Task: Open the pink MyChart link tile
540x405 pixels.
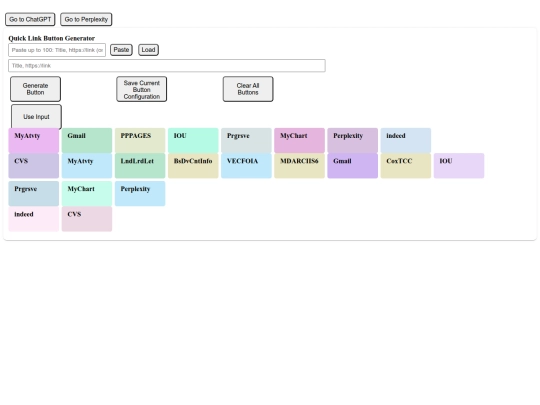Action: (x=300, y=141)
